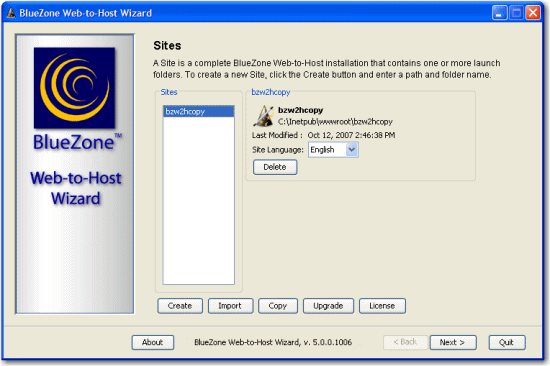Go to the Next wizard page
Screen dimensions: 550x366
(x=453, y=342)
